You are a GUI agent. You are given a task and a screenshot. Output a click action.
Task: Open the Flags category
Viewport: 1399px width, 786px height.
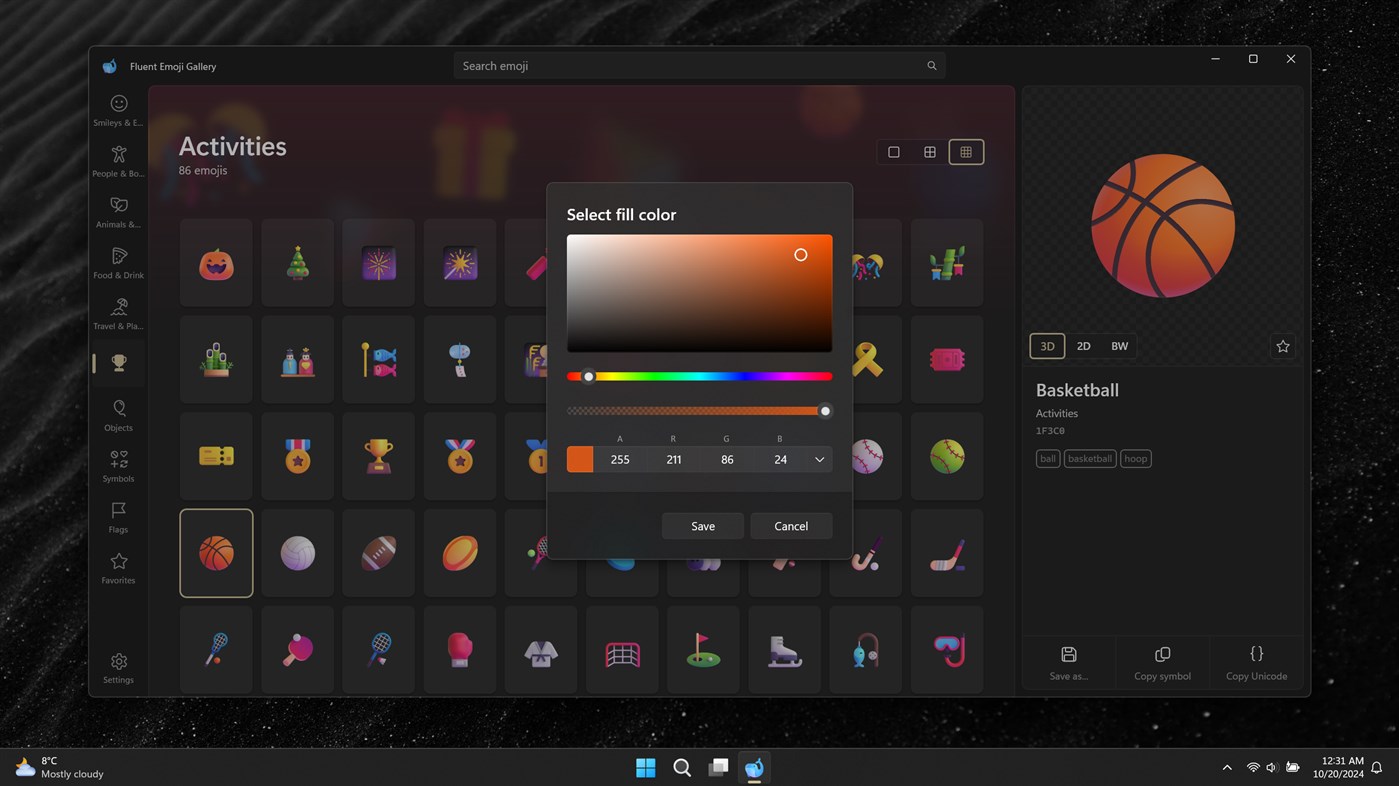(118, 514)
